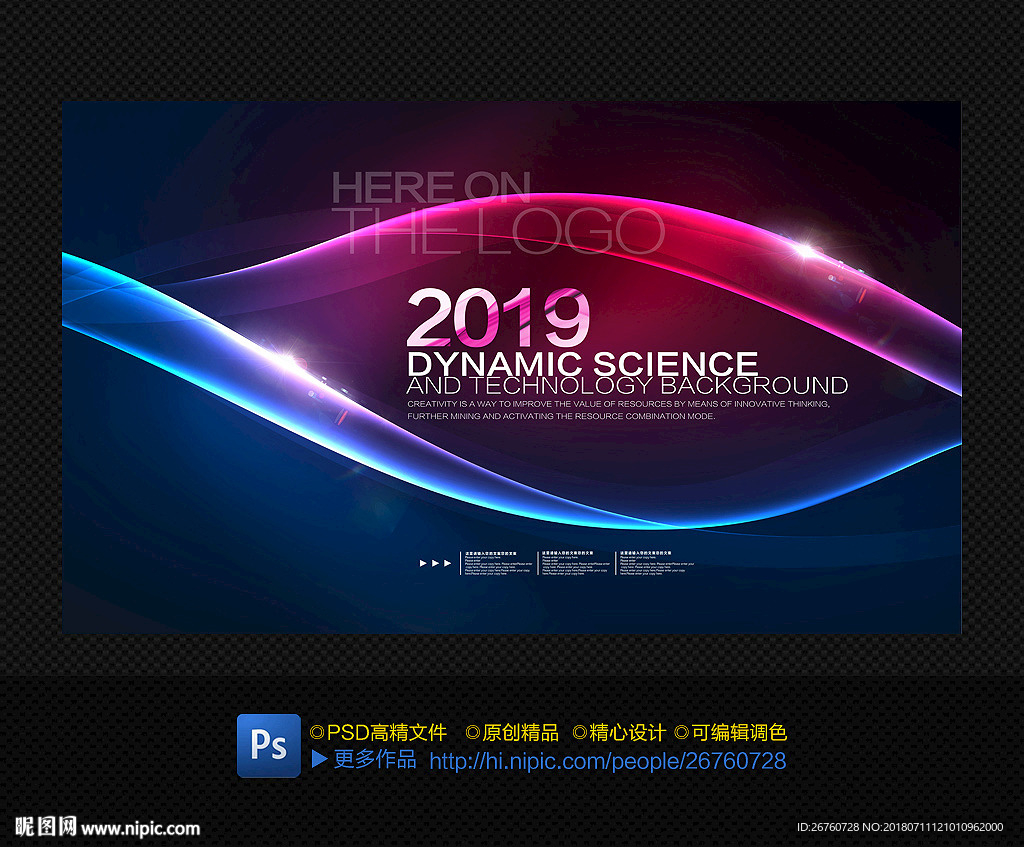The width and height of the screenshot is (1024, 847).
Task: Click the THE LOGO placeholder text
Action: point(500,231)
